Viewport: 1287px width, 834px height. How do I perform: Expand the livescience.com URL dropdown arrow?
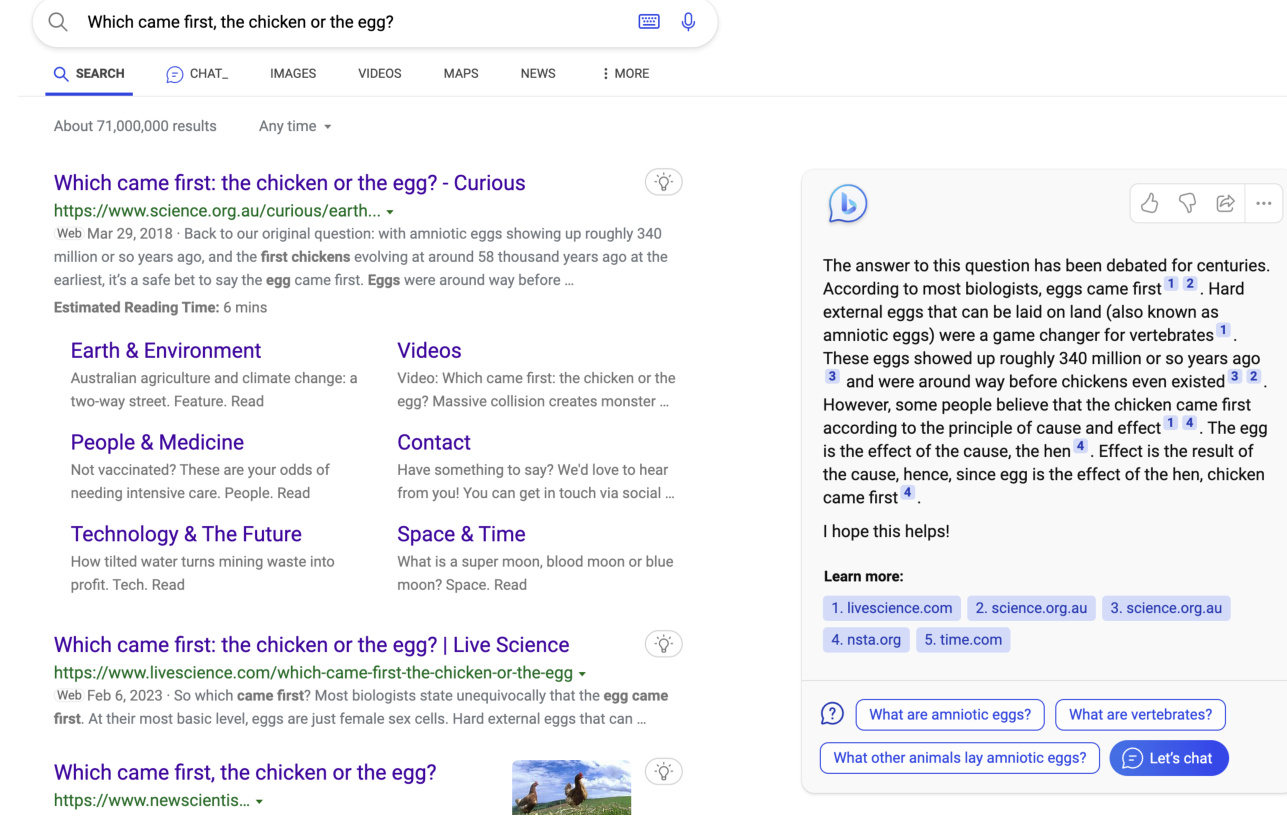pos(582,674)
